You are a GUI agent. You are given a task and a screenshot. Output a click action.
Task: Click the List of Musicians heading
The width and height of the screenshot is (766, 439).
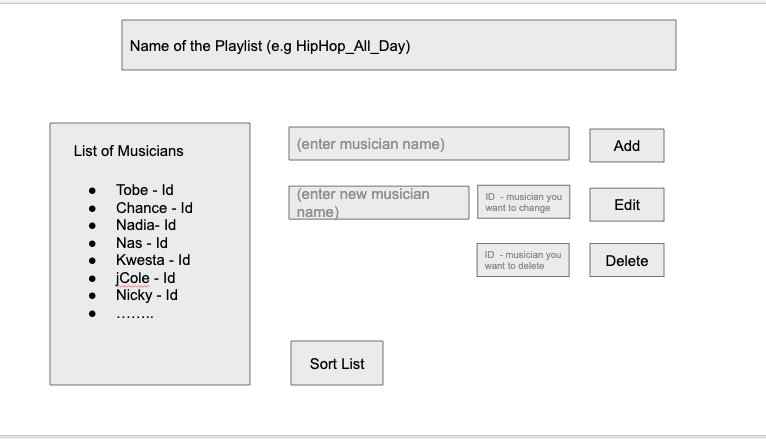click(x=128, y=152)
